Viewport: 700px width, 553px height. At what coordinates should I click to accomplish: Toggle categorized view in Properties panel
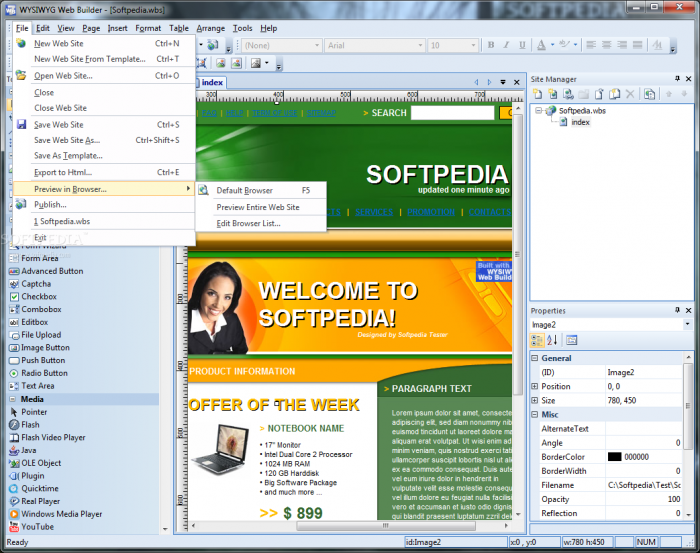pos(537,340)
